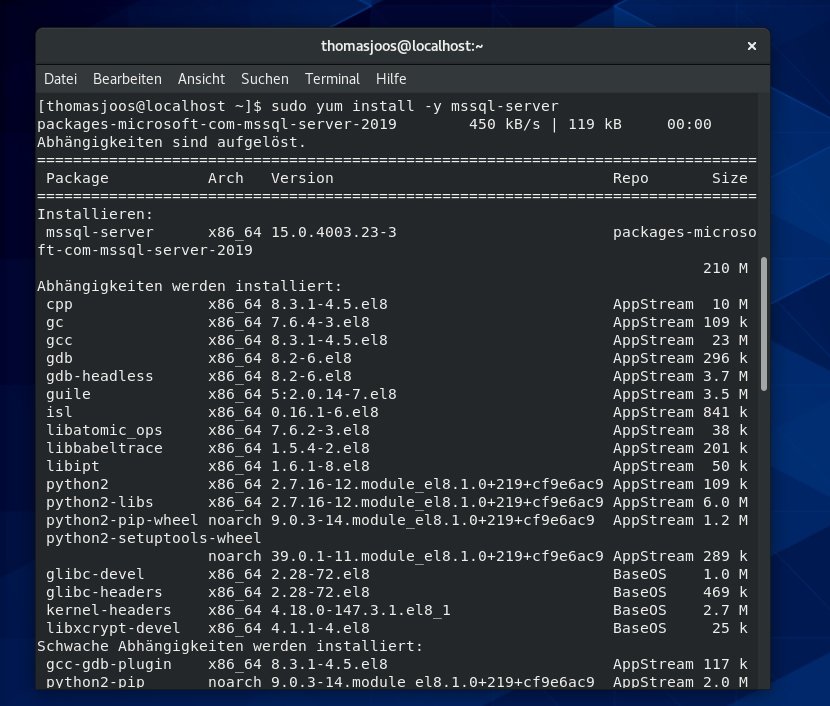
Task: Open the Datei menu
Action: (x=60, y=79)
